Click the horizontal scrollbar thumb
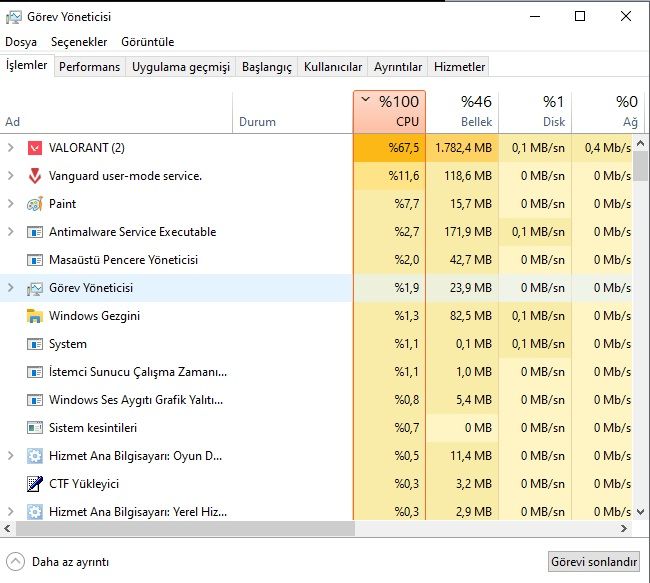 click(185, 529)
